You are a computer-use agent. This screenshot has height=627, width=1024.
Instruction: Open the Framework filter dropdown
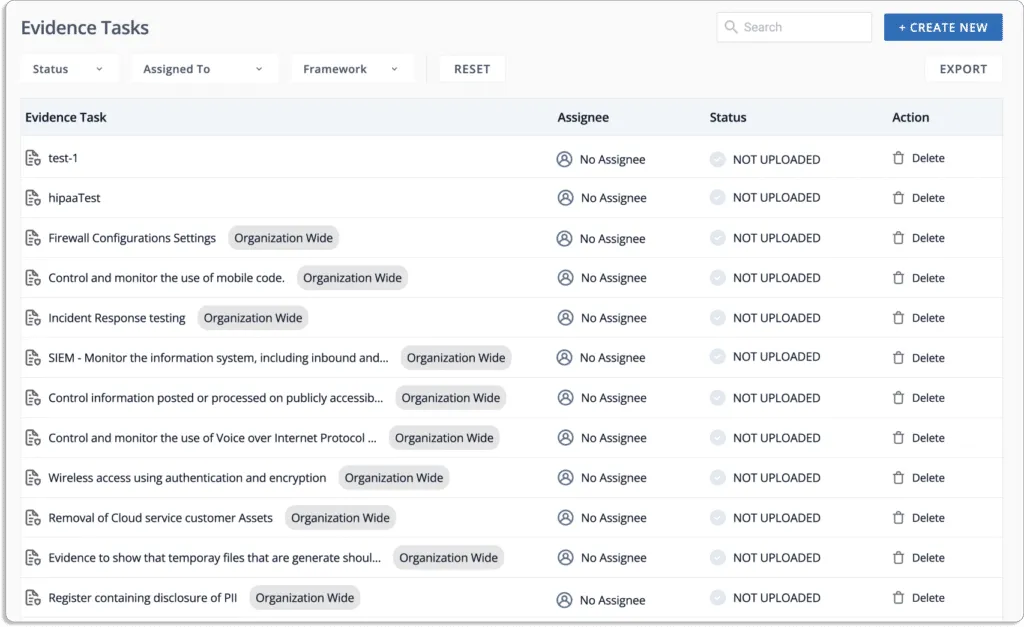point(352,69)
